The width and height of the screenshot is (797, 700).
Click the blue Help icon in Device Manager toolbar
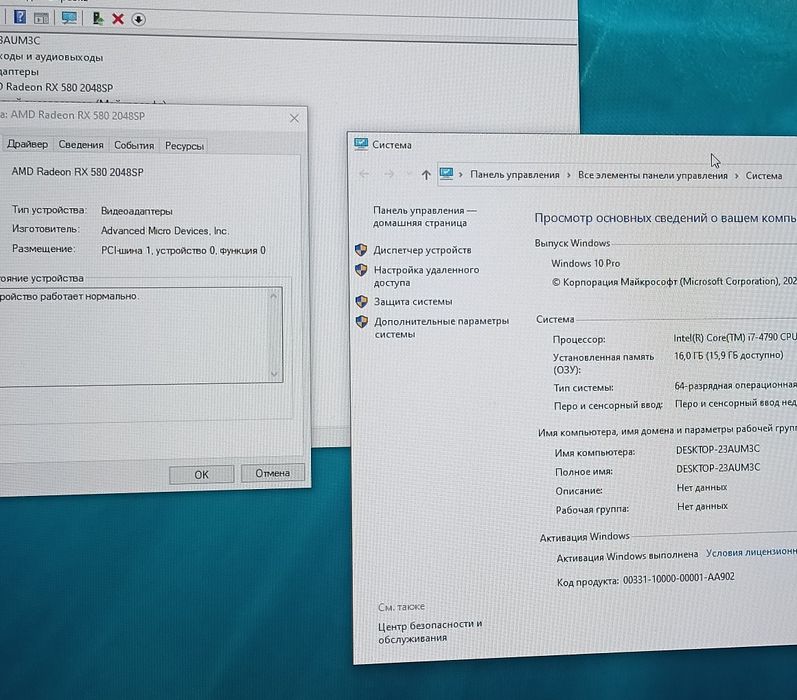(x=19, y=17)
